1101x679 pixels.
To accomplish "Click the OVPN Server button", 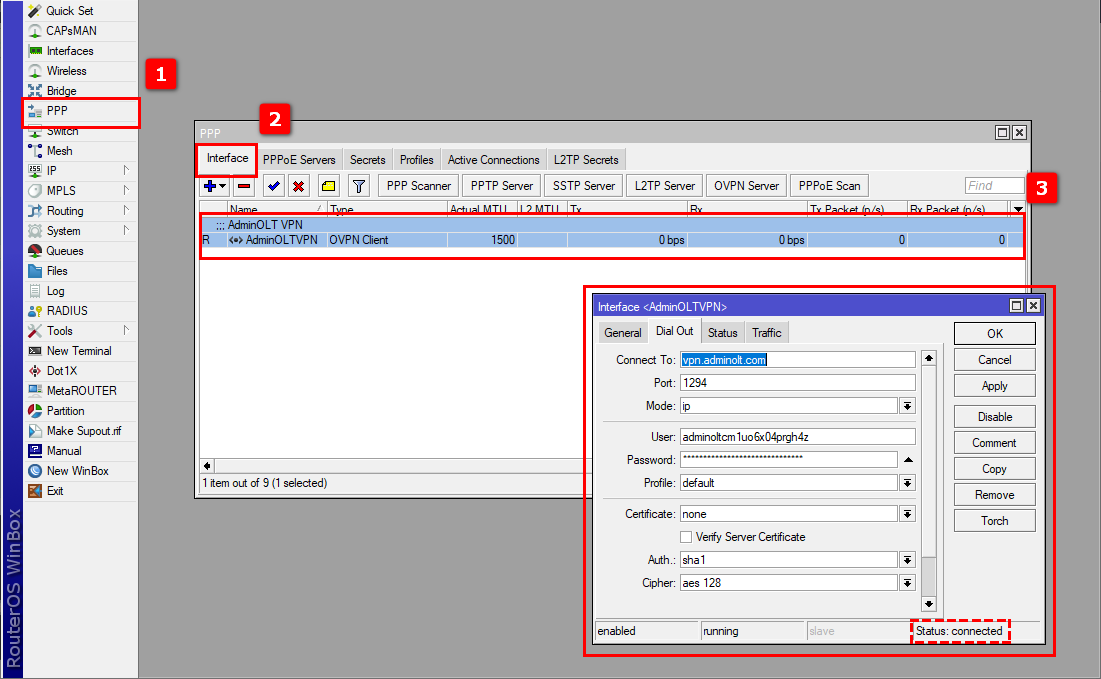I will (x=746, y=186).
